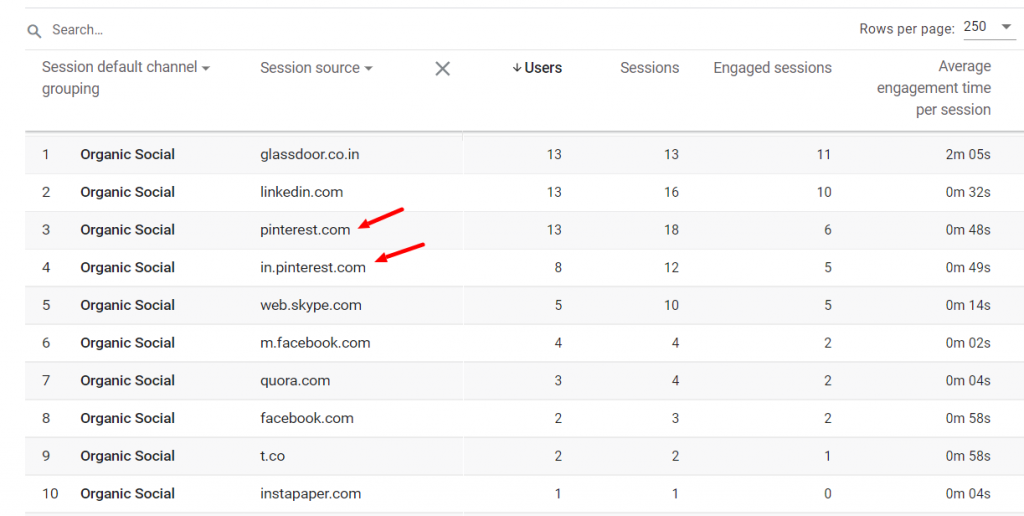Click the Users sort arrow
Image resolution: width=1024 pixels, height=516 pixels.
click(517, 68)
